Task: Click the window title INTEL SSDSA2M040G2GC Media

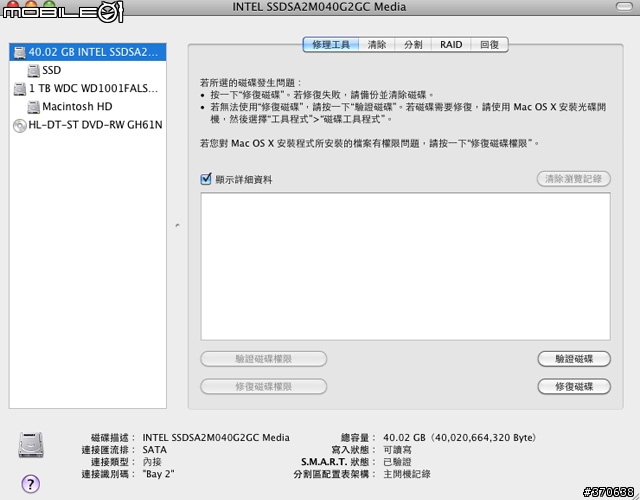Action: [x=319, y=7]
